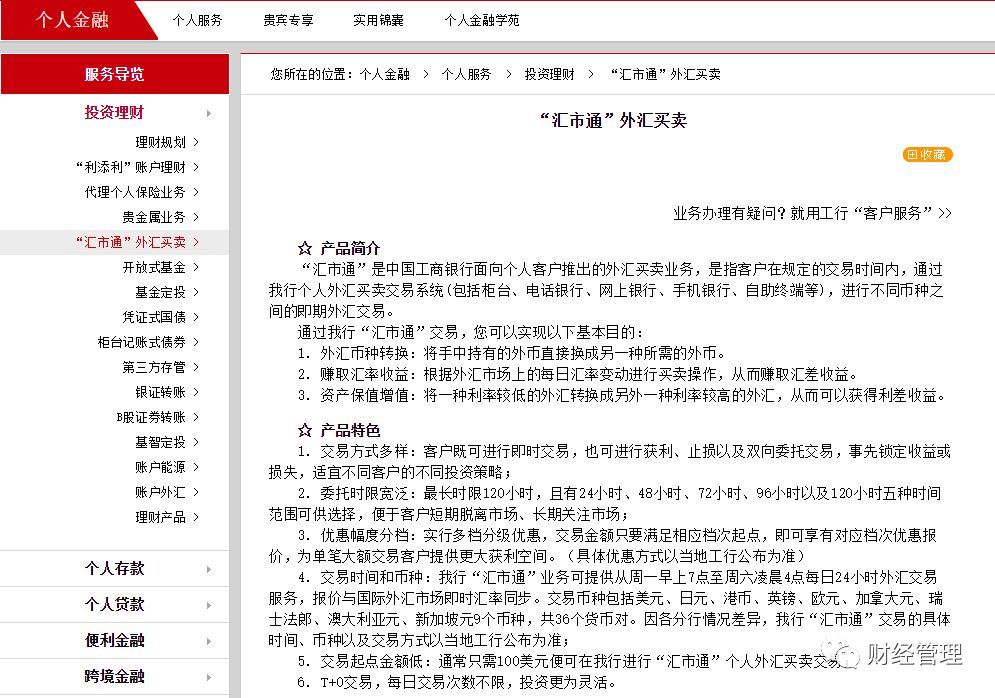This screenshot has width=995, height=698.
Task: Click 个人金融 in the breadcrumb
Action: (385, 74)
